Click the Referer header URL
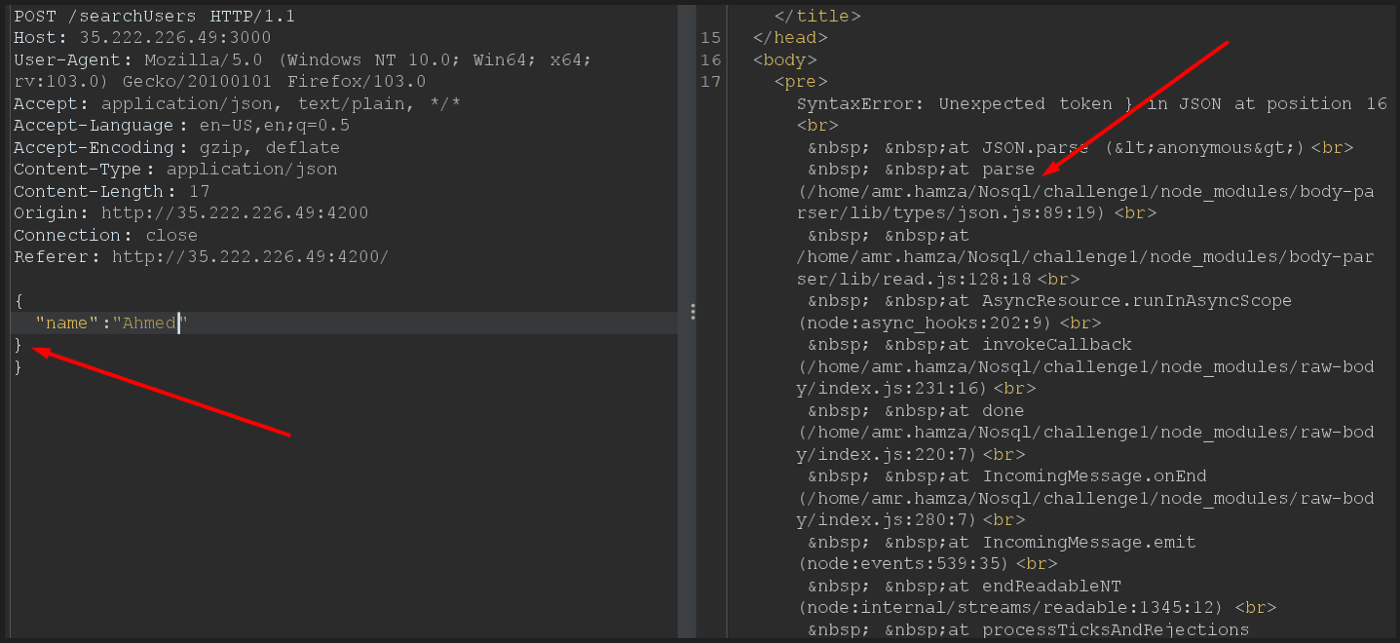Viewport: 1400px width, 643px height. [x=249, y=258]
